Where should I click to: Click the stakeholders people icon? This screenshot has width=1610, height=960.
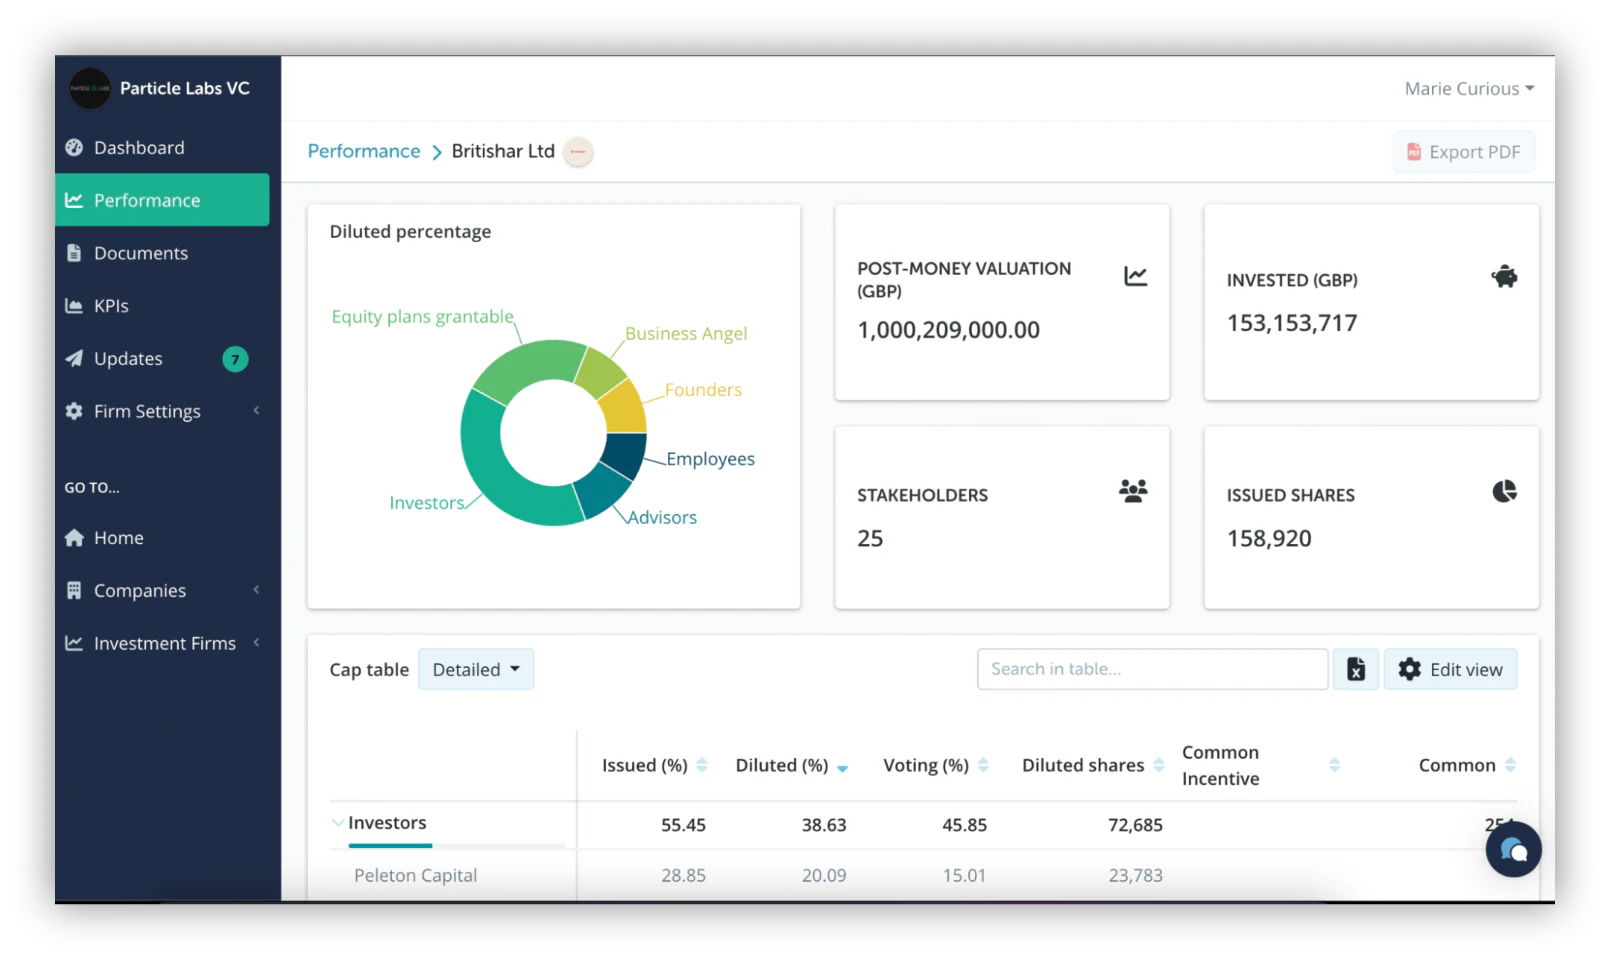[1133, 491]
